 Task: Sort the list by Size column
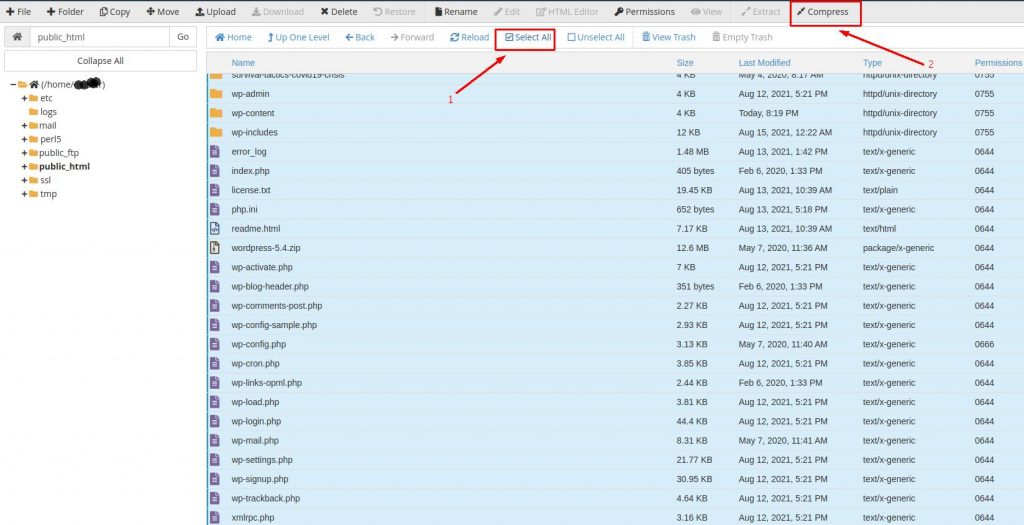point(685,63)
